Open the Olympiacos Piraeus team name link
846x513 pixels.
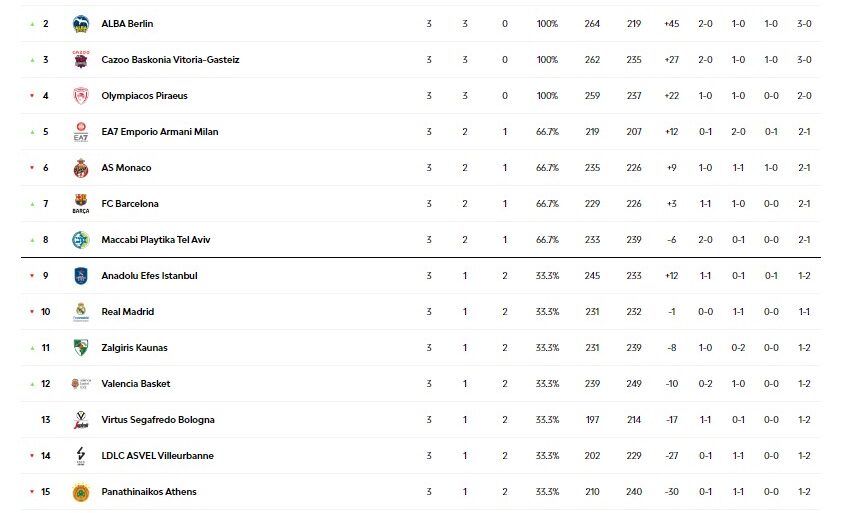[x=144, y=96]
